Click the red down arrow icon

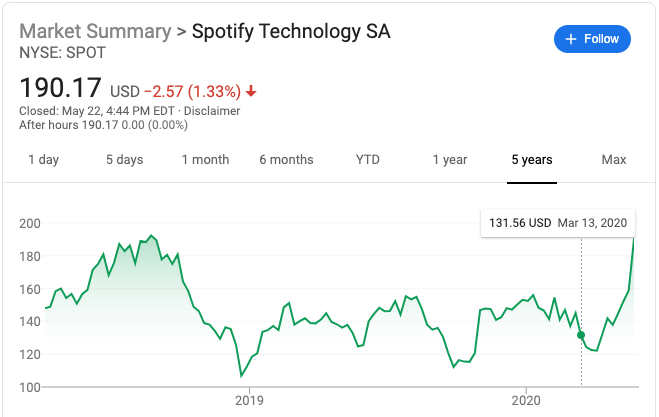point(251,91)
